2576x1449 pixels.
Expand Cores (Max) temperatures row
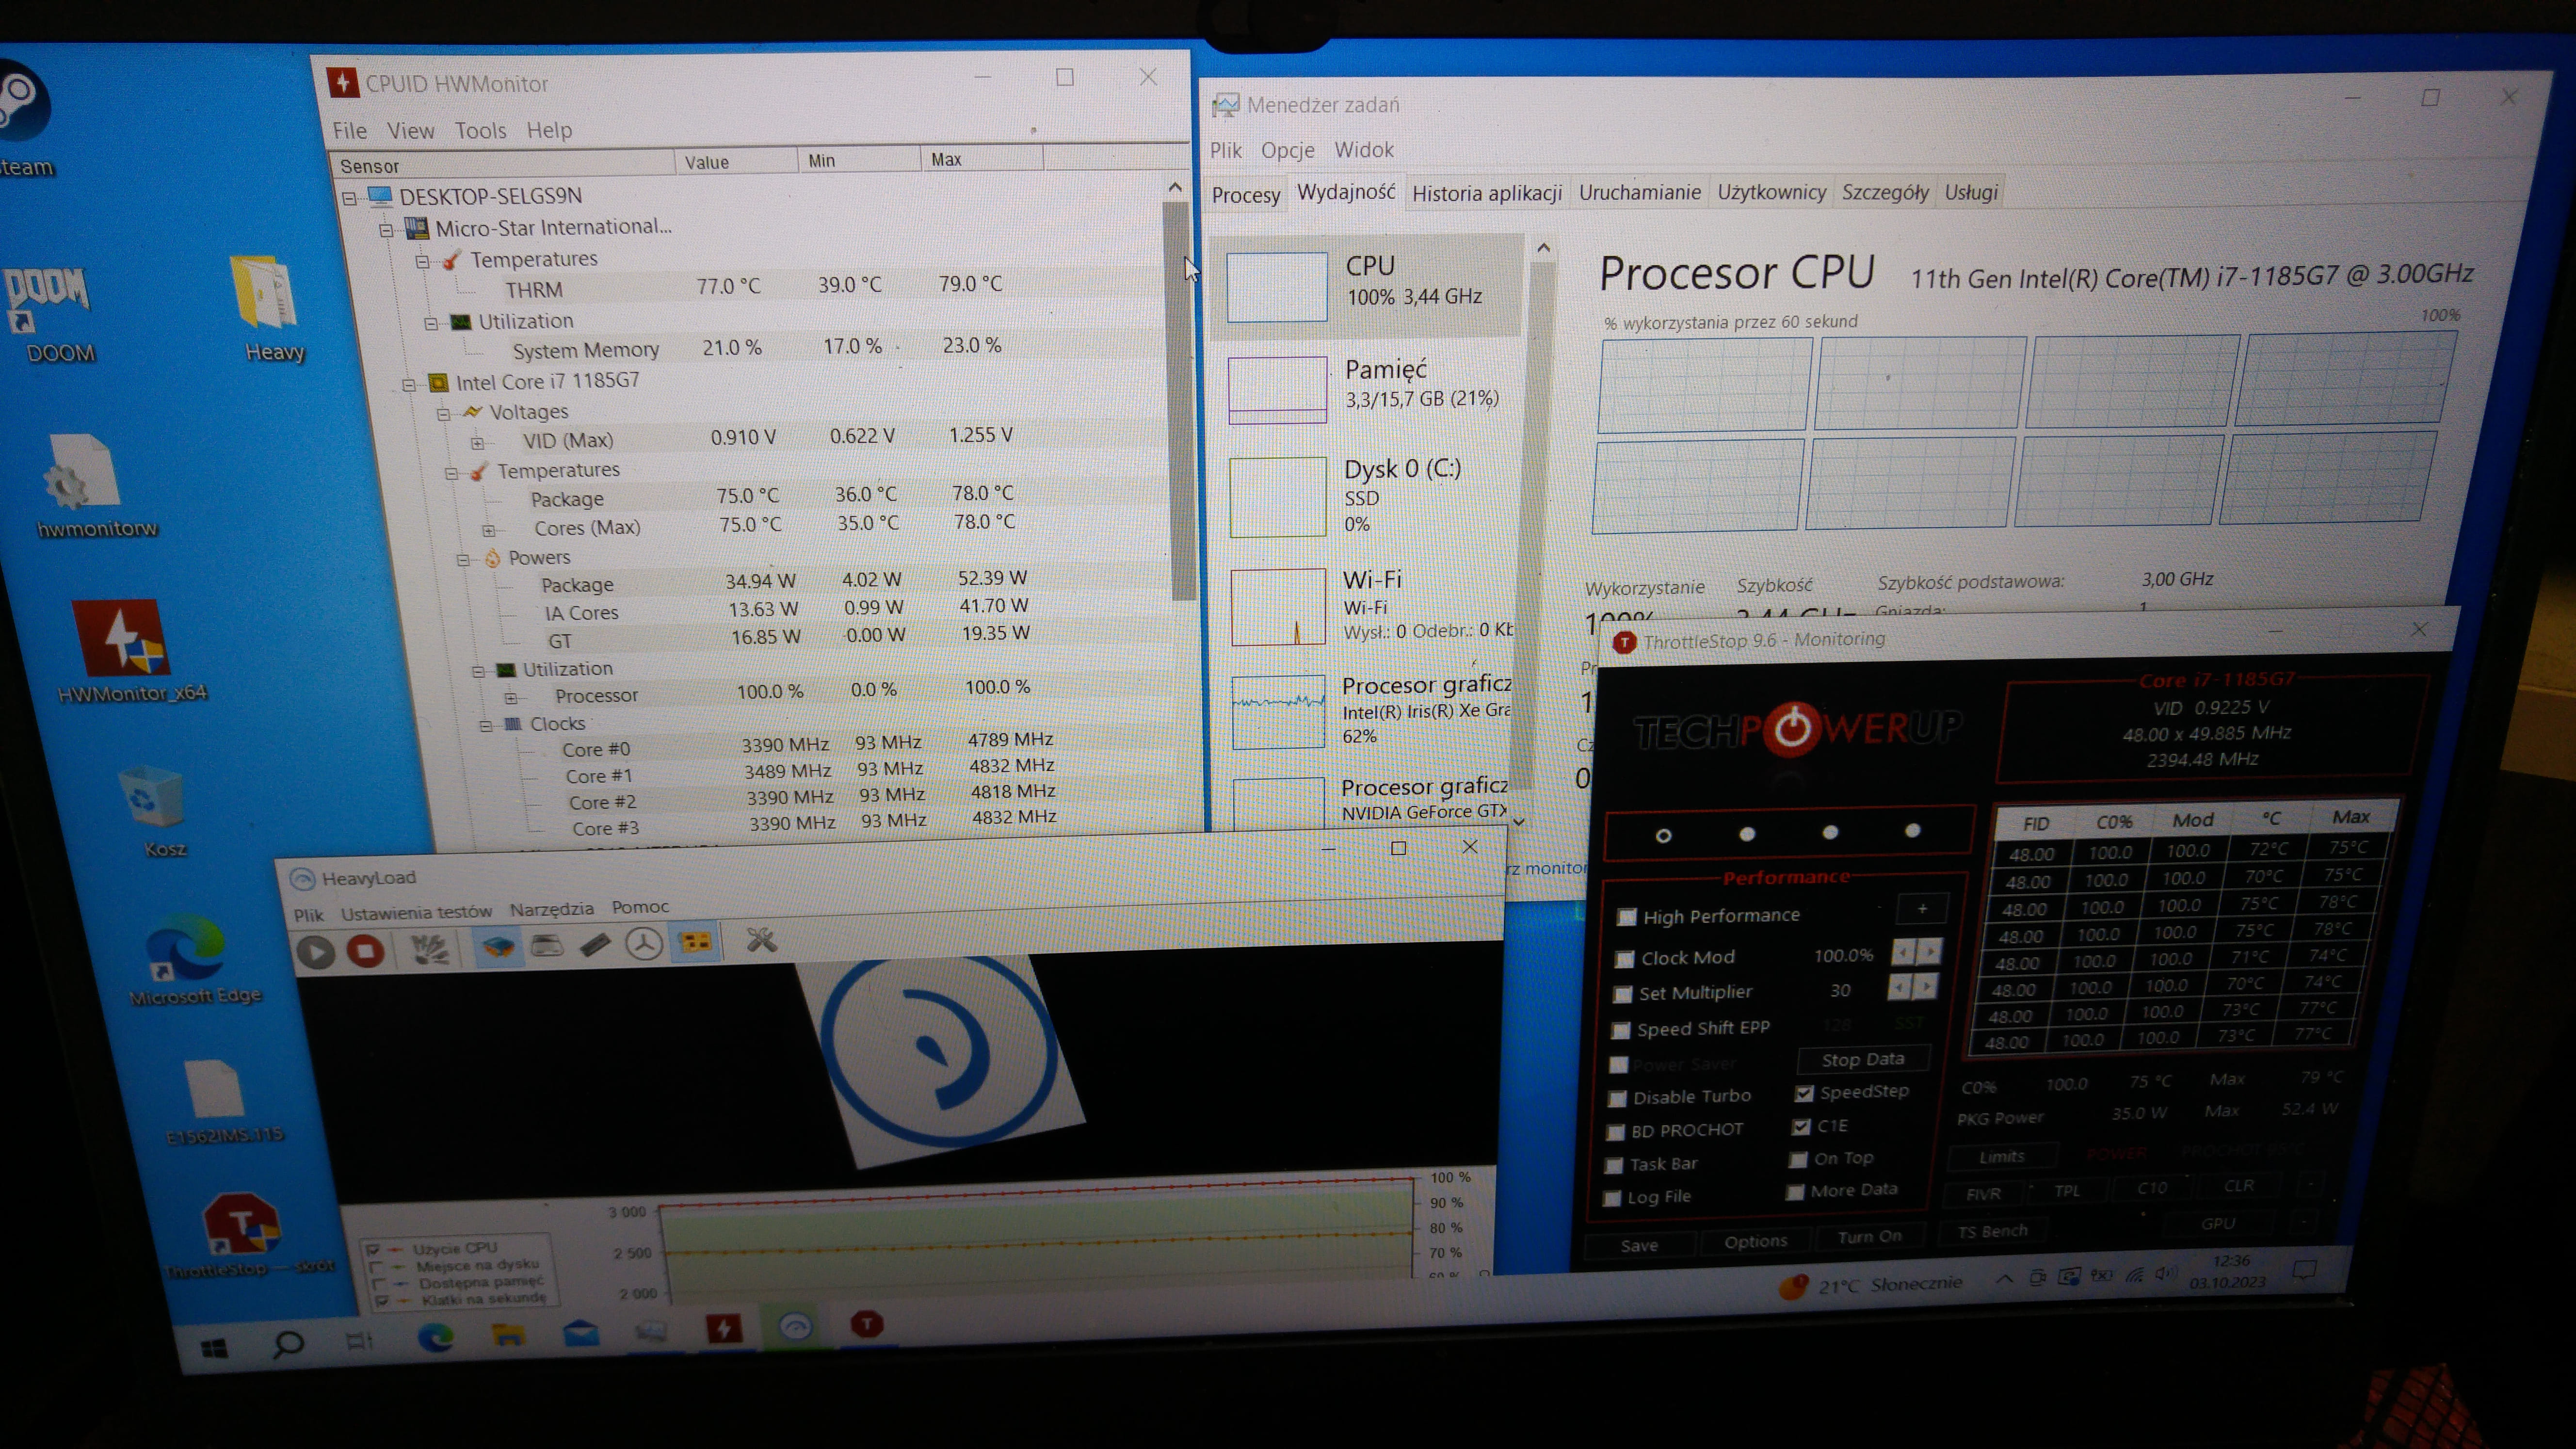[489, 530]
